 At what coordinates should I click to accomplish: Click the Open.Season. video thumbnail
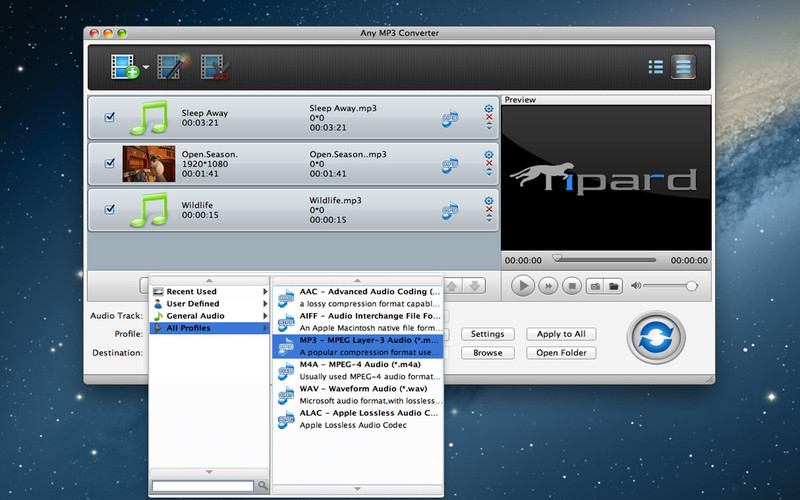click(149, 164)
